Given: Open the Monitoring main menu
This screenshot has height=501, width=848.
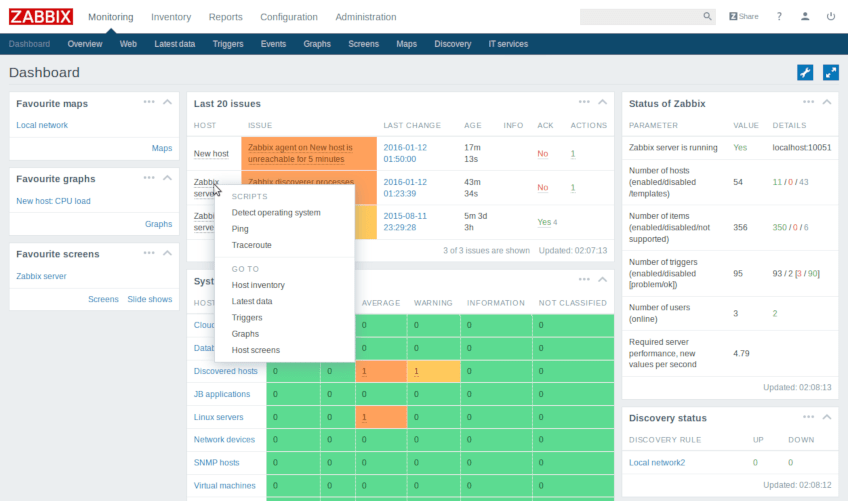Looking at the screenshot, I should pyautogui.click(x=110, y=17).
